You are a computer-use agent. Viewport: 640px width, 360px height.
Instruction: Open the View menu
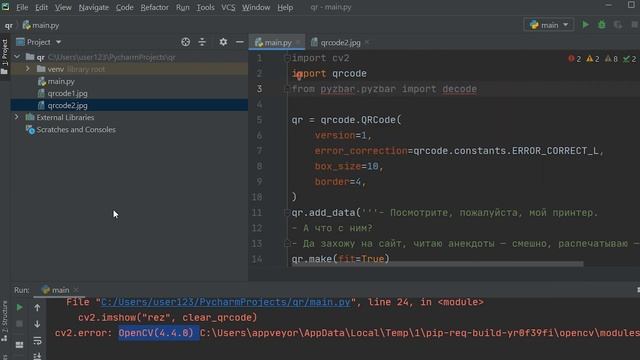pyautogui.click(x=63, y=7)
